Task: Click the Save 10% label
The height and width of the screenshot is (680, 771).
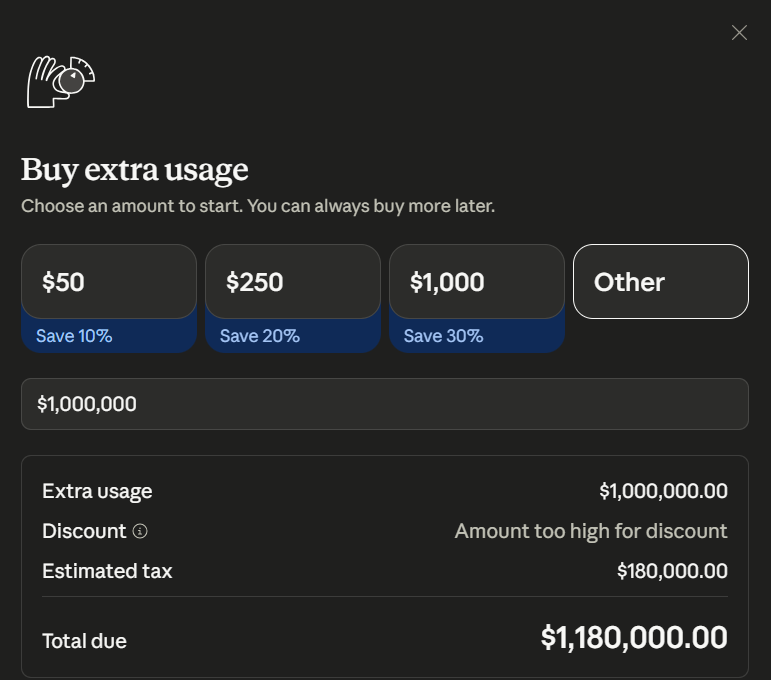Action: point(74,336)
